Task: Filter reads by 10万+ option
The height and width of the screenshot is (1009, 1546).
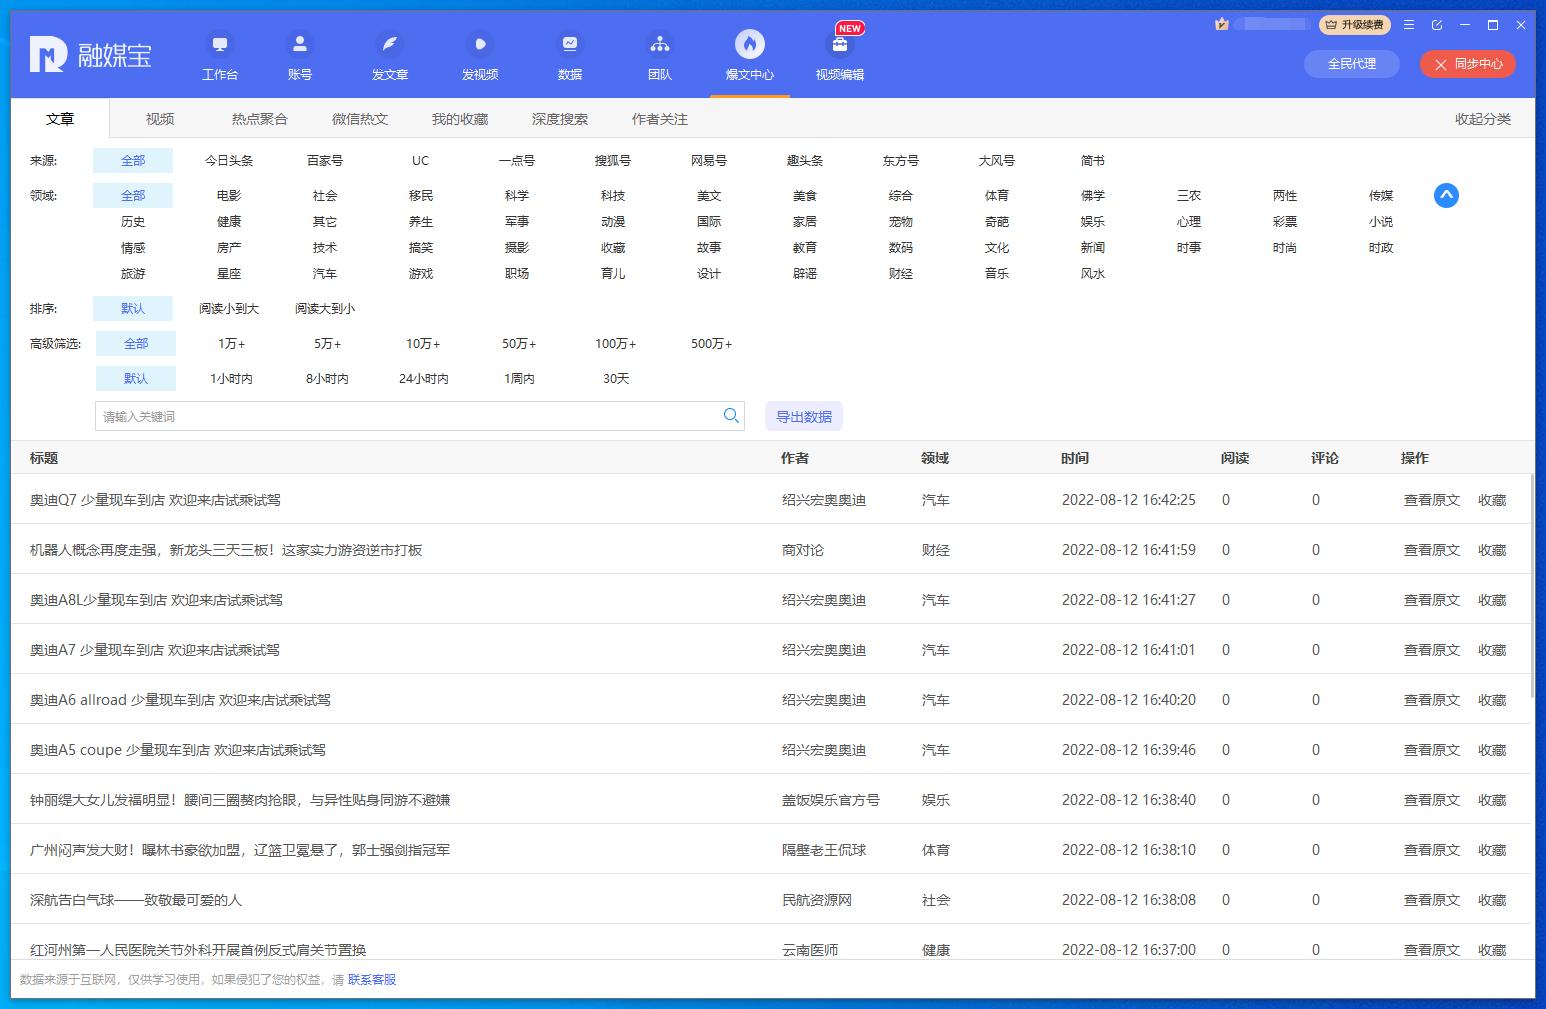Action: click(422, 344)
